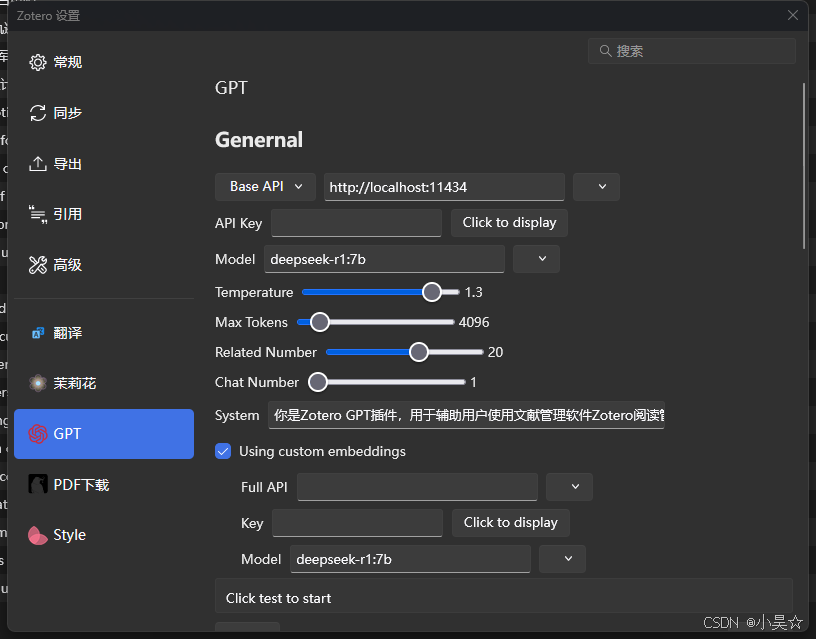
Task: Expand dropdown next to general Model field
Action: [537, 259]
